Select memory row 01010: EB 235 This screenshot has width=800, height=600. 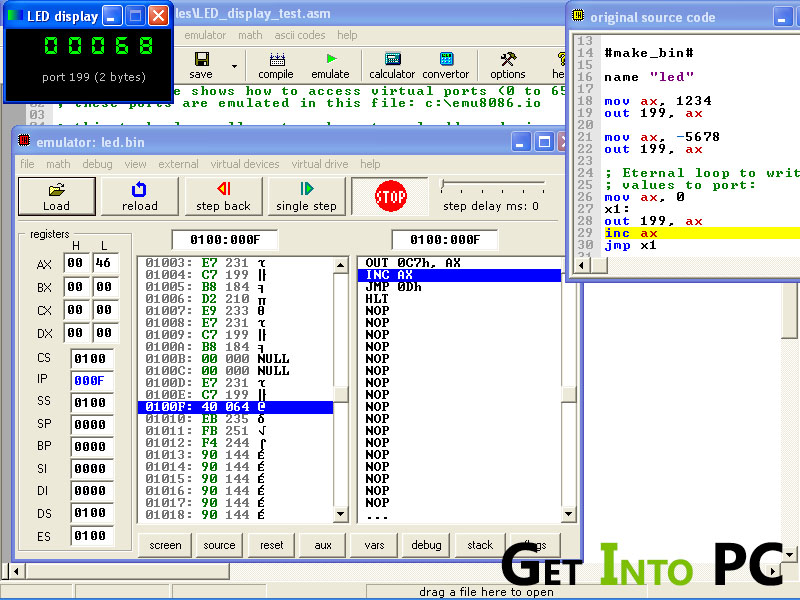235,419
